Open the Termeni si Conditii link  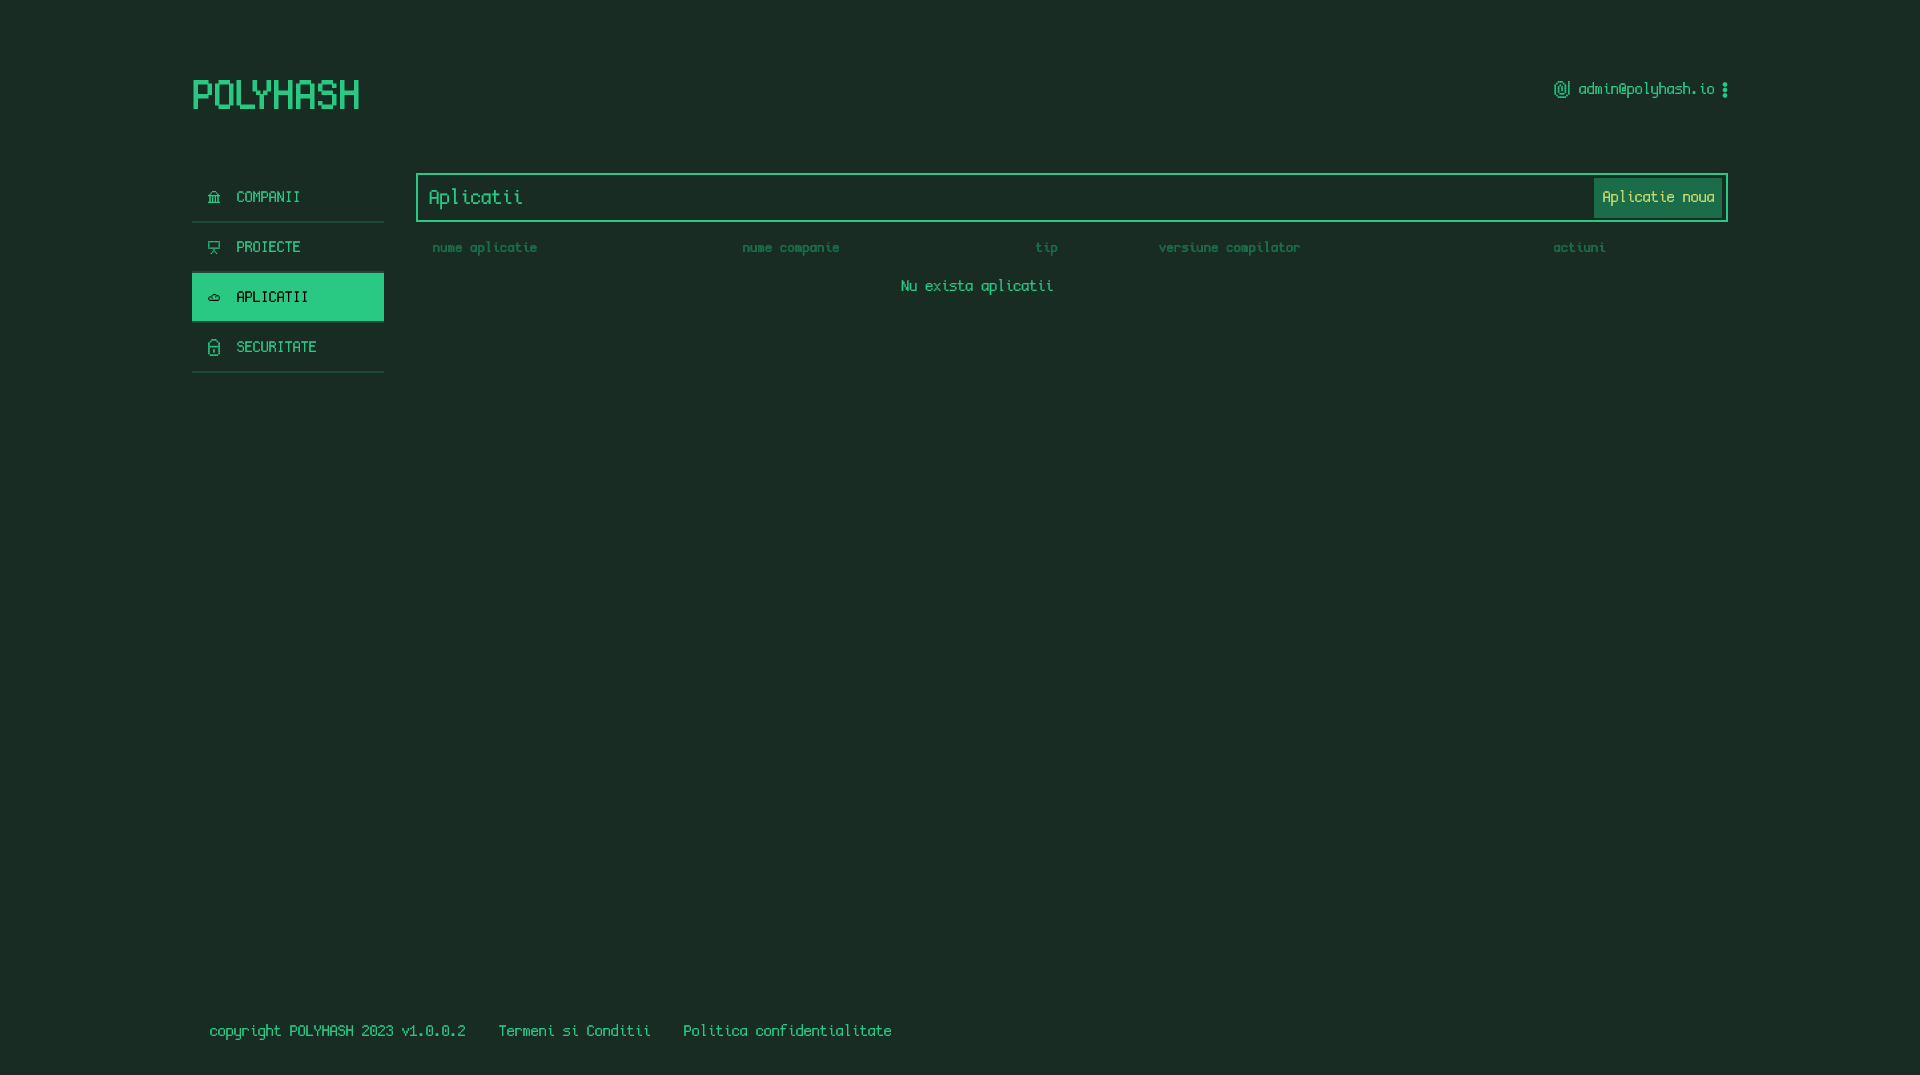pos(574,1030)
